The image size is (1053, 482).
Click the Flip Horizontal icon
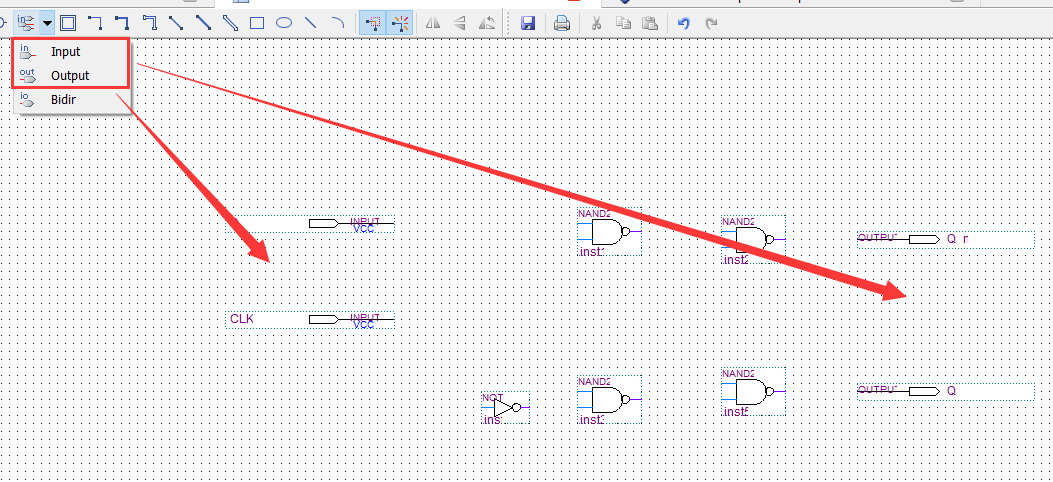coord(433,23)
